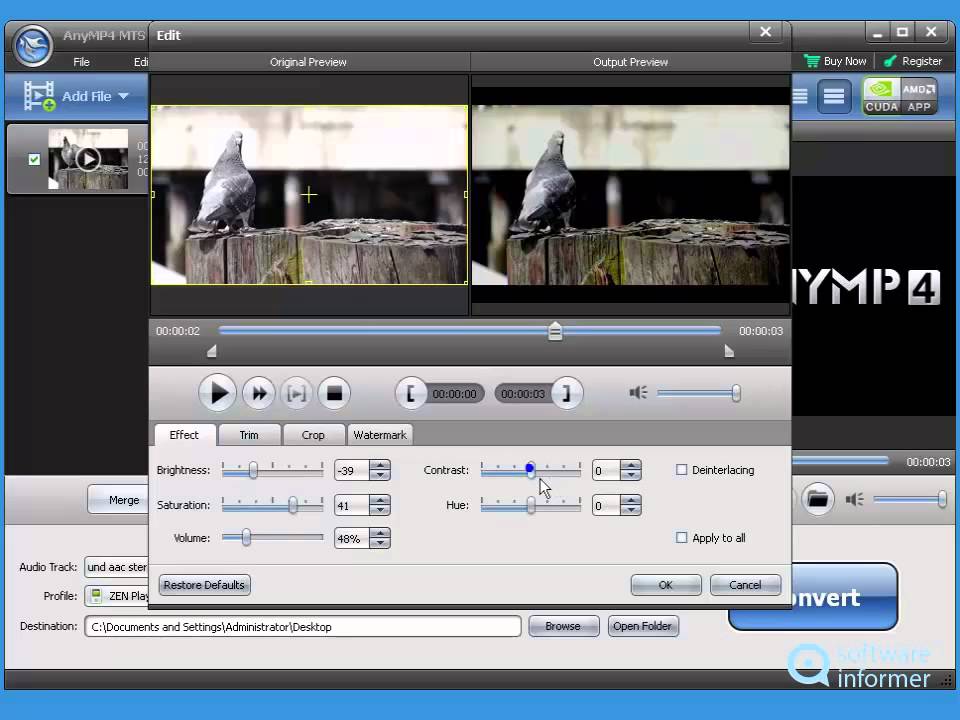Click the Brightness value field showing -39
Screen dimensions: 960x720
click(x=352, y=471)
